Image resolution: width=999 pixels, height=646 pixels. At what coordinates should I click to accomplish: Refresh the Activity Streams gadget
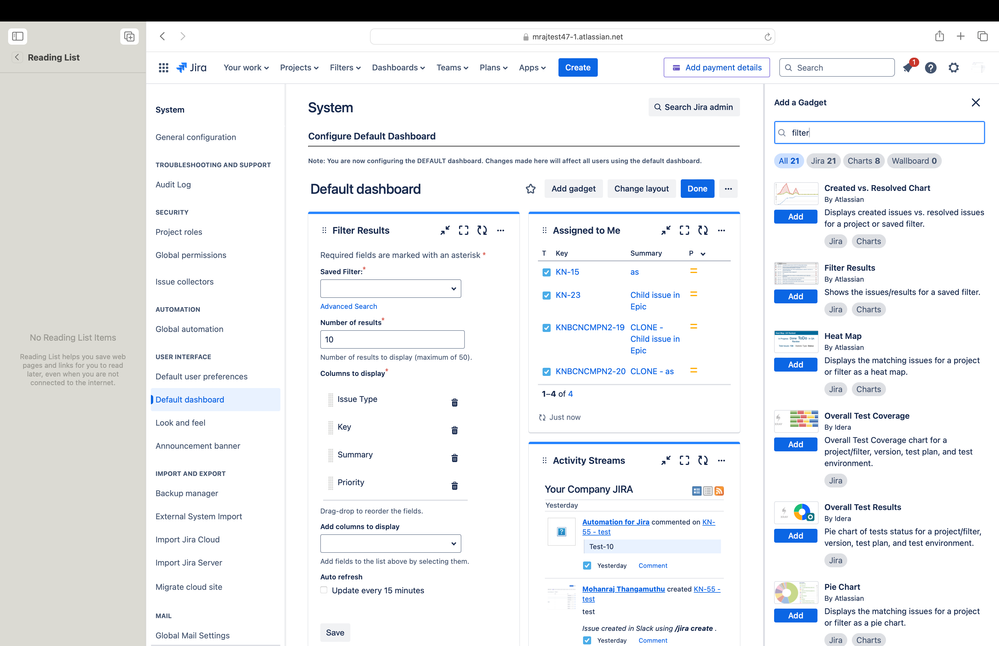(x=703, y=461)
